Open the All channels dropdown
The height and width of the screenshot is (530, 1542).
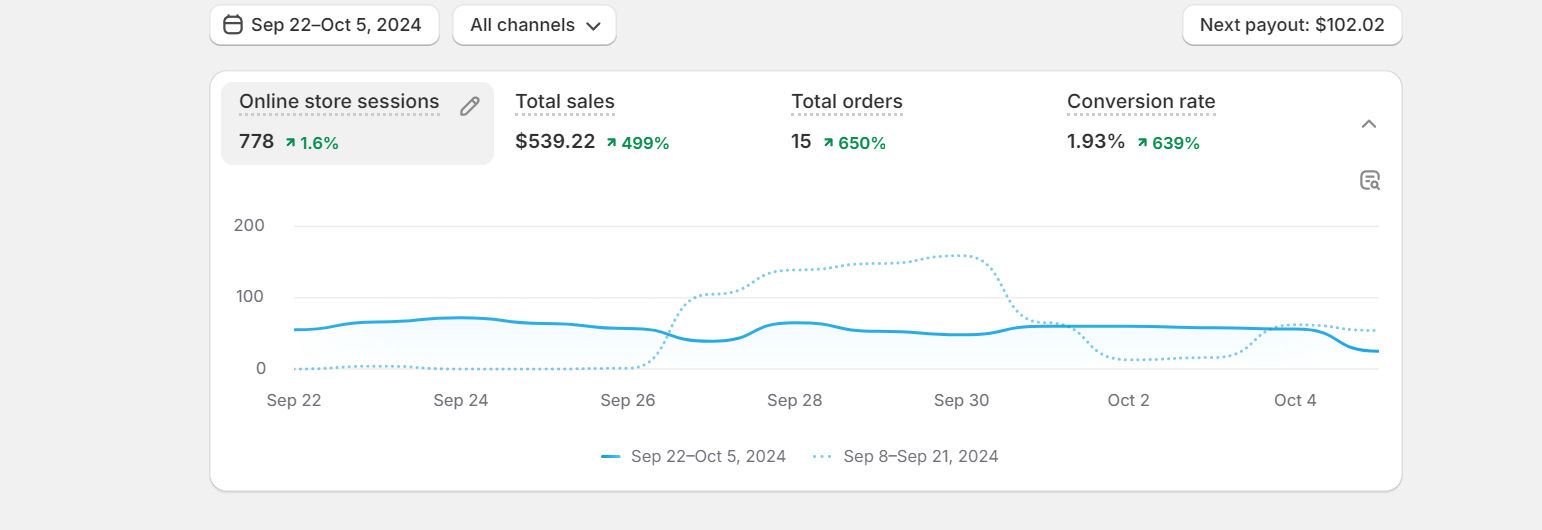coord(535,25)
